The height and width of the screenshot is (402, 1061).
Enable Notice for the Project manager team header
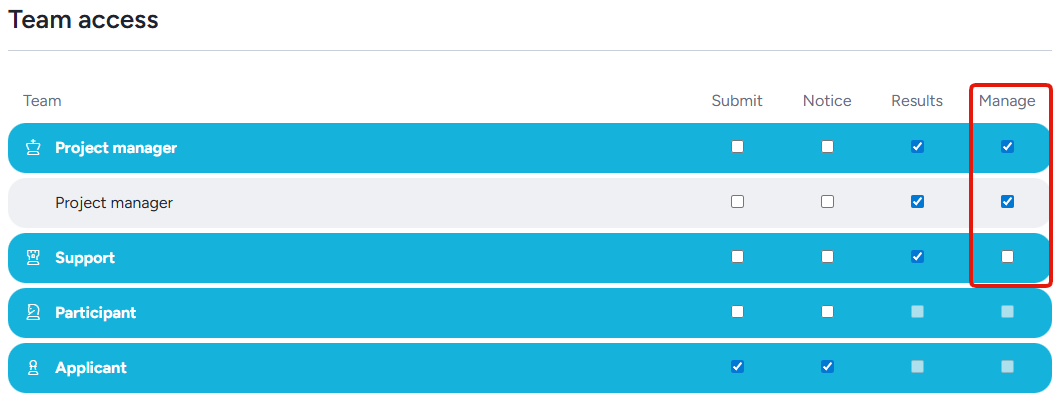[x=827, y=147]
